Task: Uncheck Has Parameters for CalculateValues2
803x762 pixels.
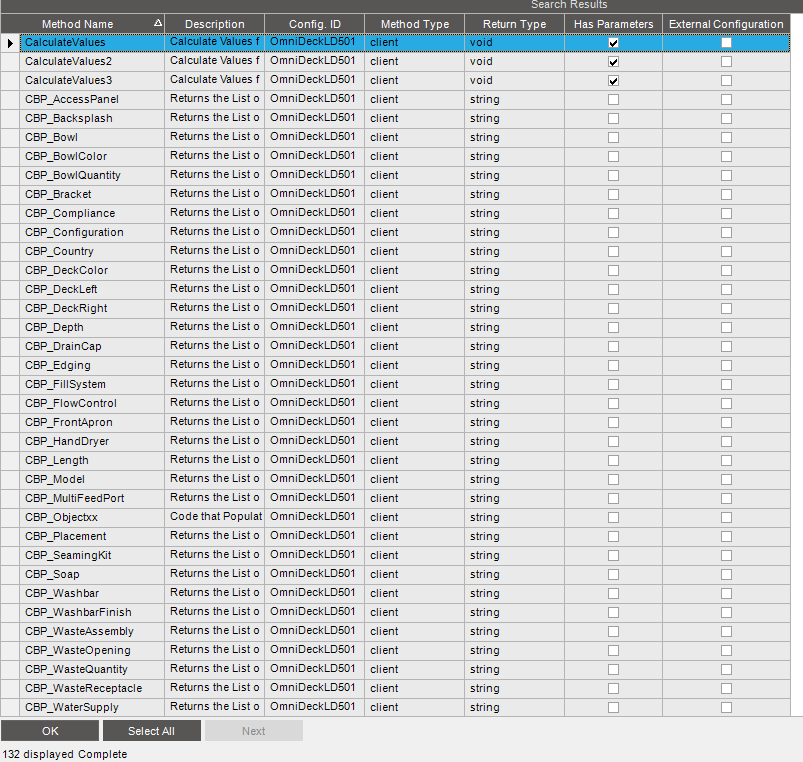Action: pos(614,61)
